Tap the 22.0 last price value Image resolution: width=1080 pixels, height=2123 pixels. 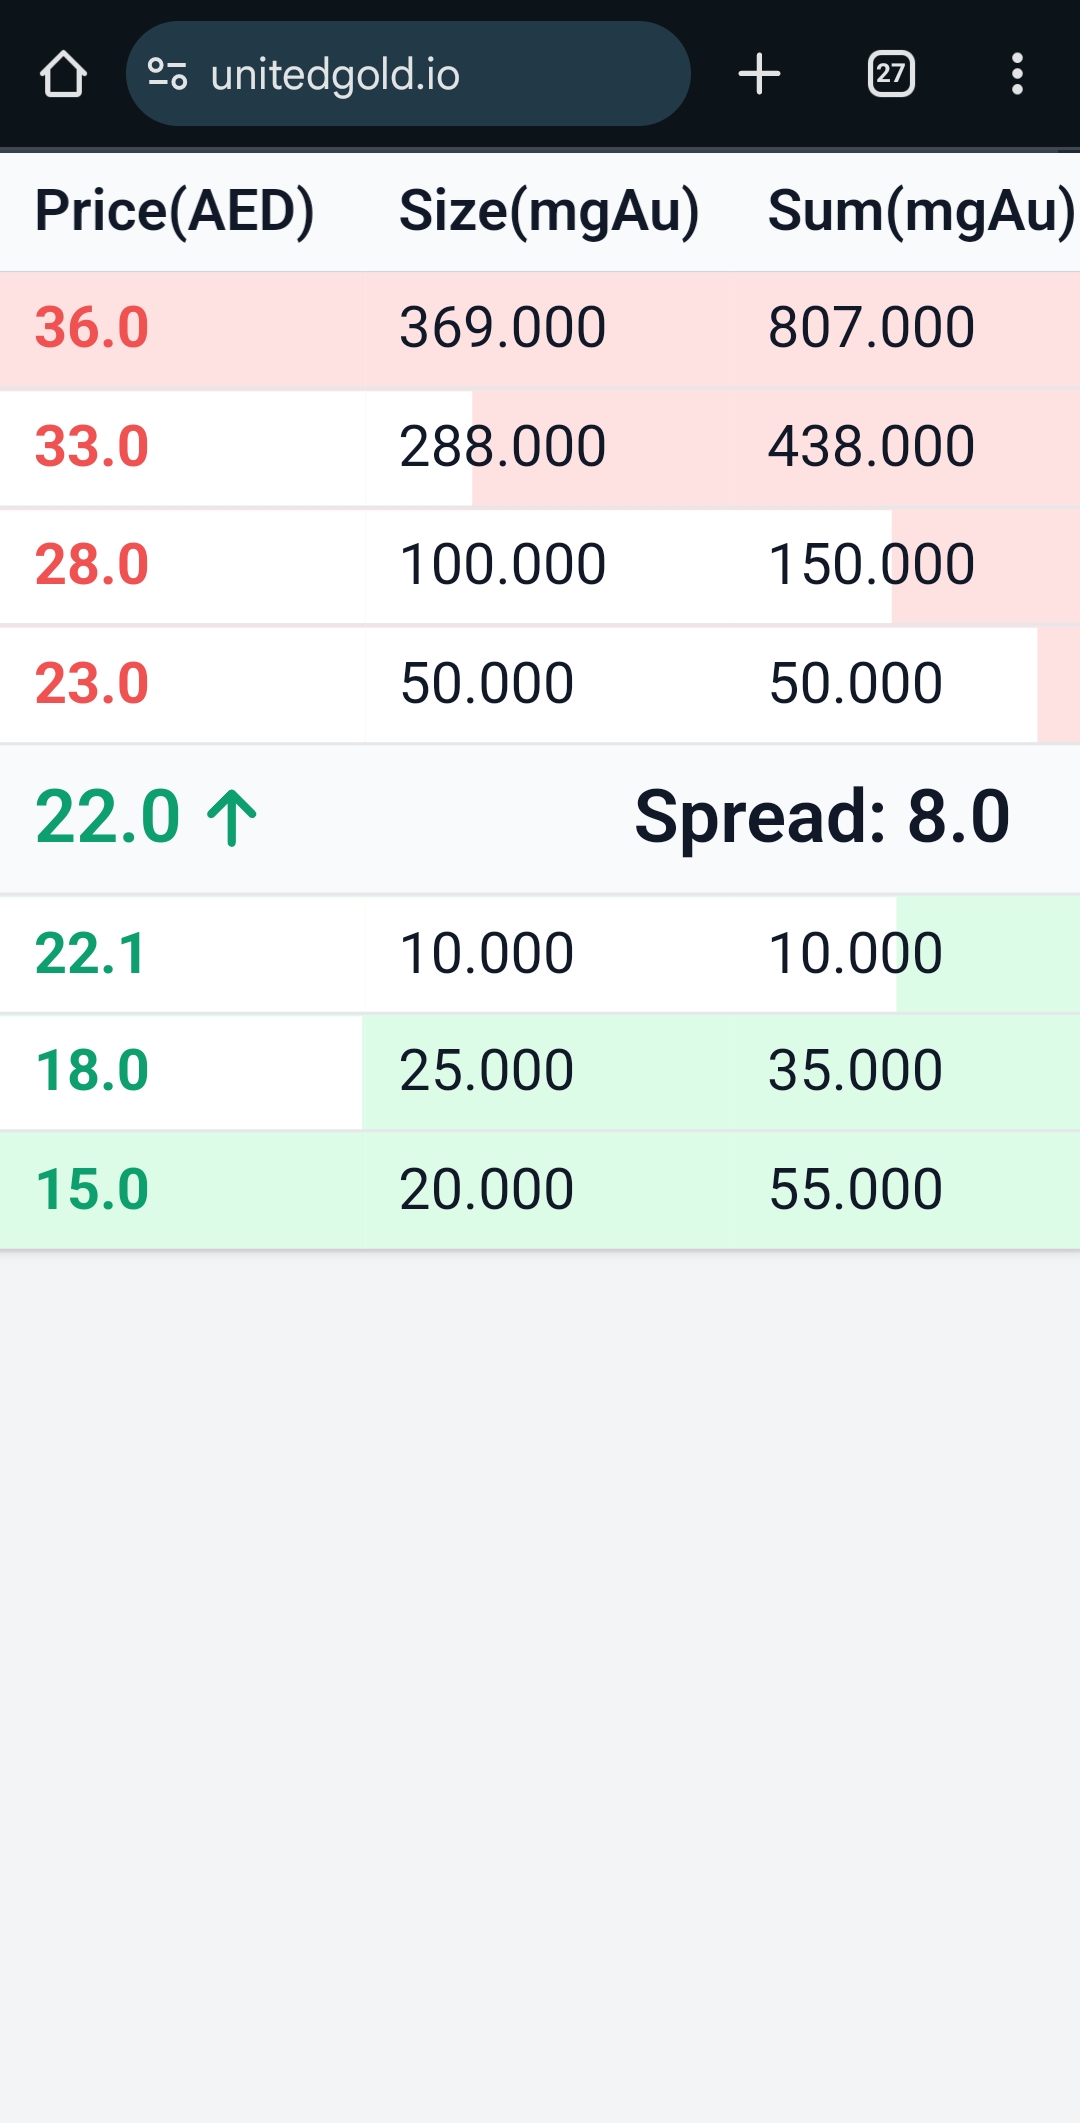pos(108,817)
